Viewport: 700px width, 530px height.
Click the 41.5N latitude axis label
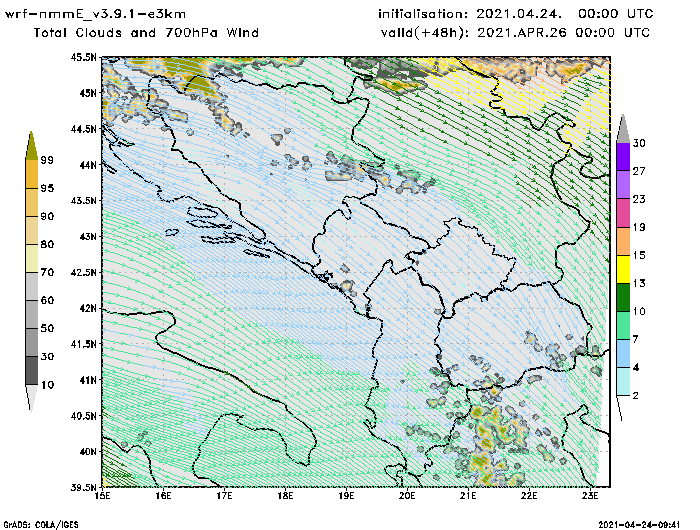pos(83,344)
